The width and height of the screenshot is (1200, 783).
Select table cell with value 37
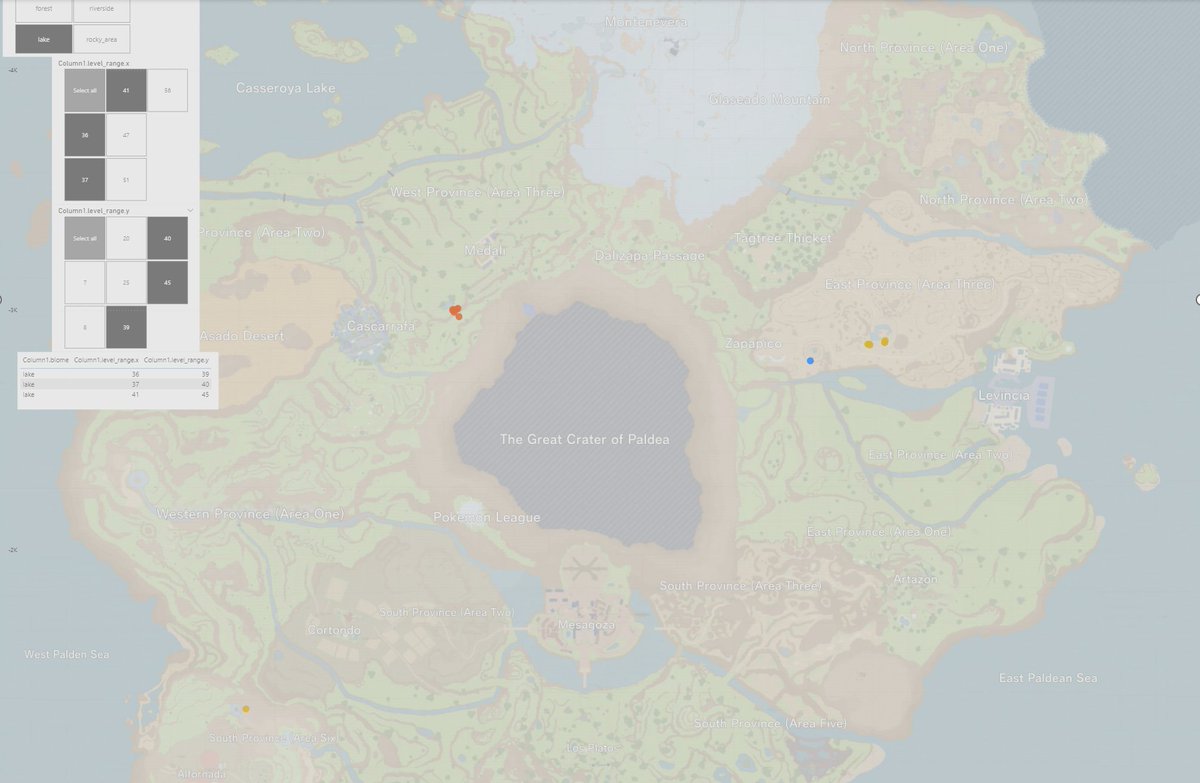click(135, 384)
